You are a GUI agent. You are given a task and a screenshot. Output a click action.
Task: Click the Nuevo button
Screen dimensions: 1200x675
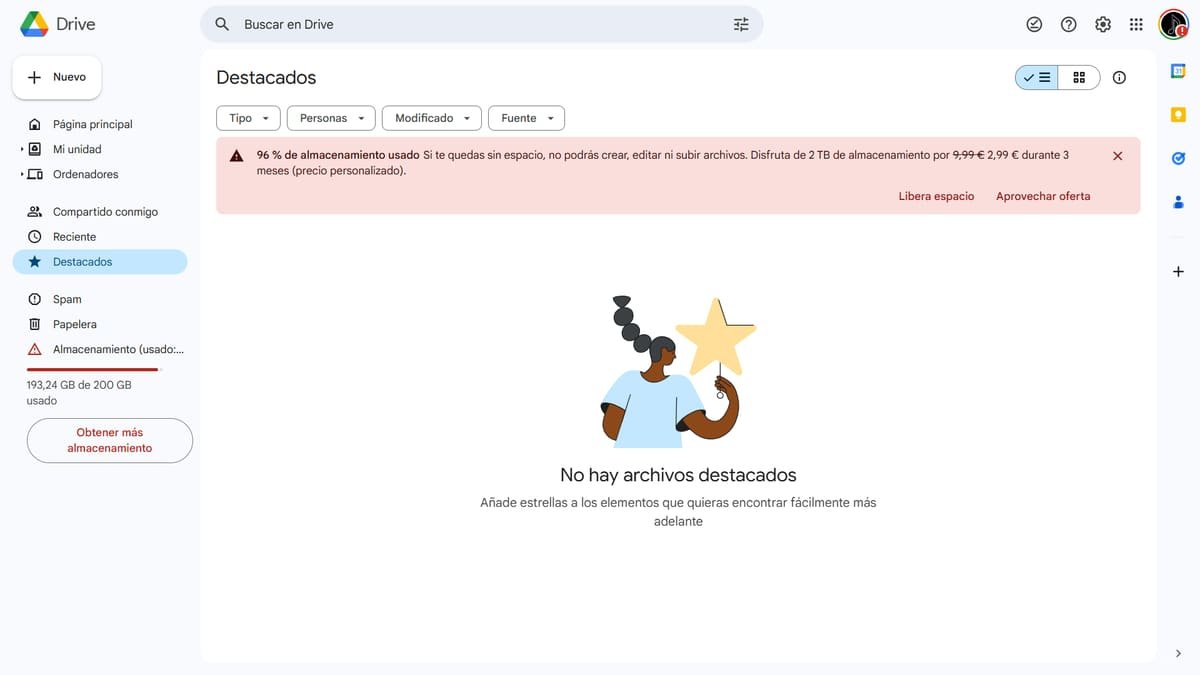57,77
